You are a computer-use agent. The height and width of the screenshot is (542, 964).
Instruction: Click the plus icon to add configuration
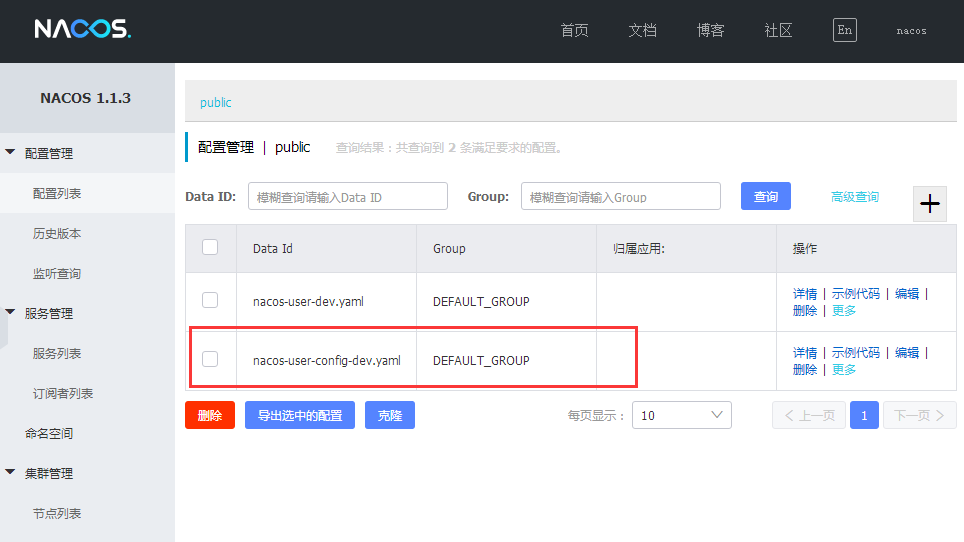(930, 203)
